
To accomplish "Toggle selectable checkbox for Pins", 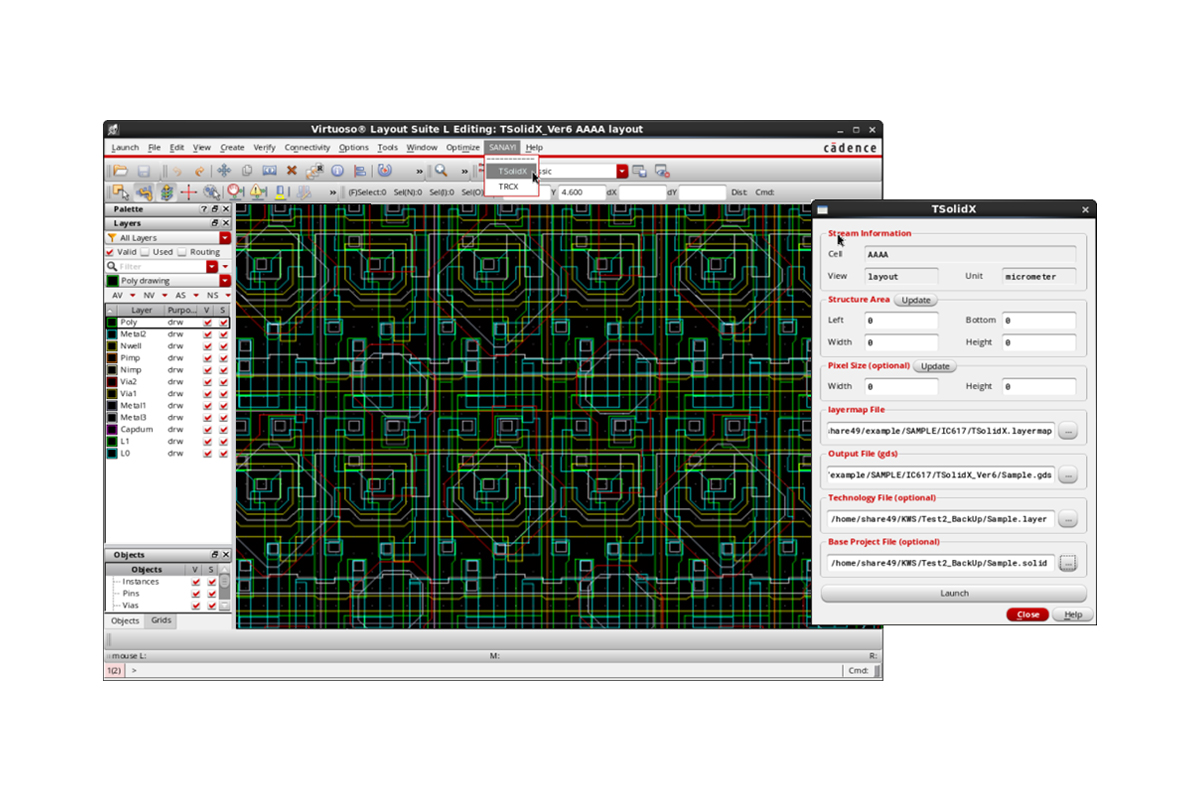I will pos(211,593).
